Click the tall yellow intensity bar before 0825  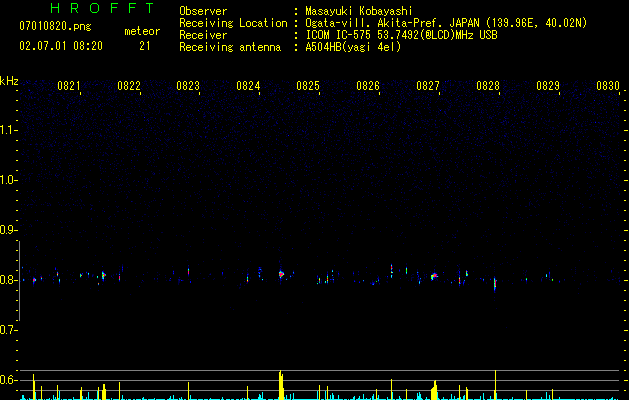click(281, 385)
